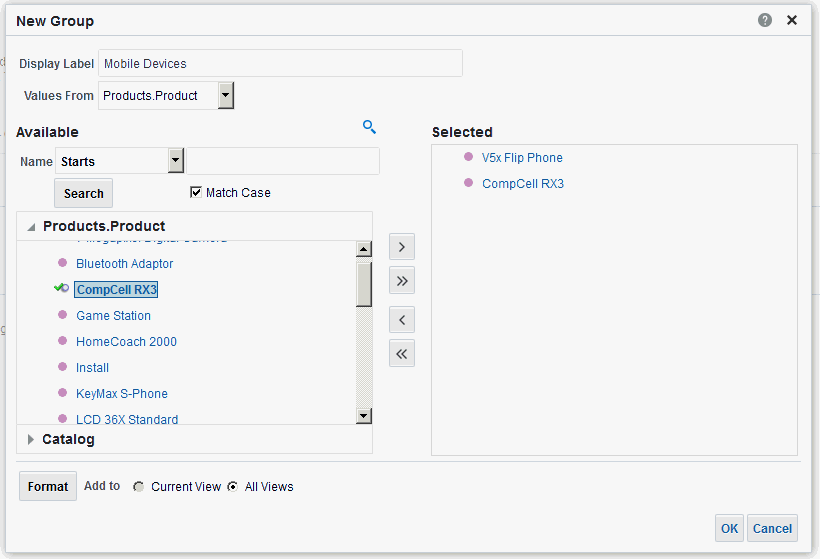
Task: Click the scrollbar down arrow in product list
Action: coord(363,416)
